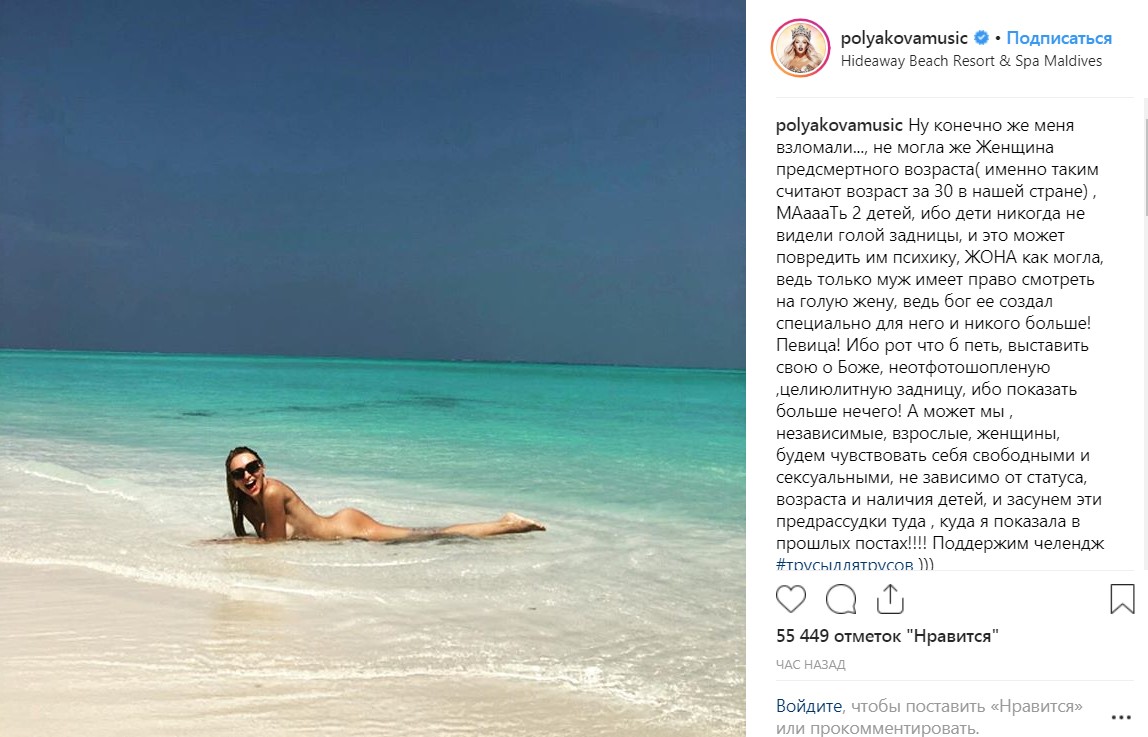Click the Подписаться follow button
This screenshot has width=1148, height=737.
click(x=1059, y=38)
